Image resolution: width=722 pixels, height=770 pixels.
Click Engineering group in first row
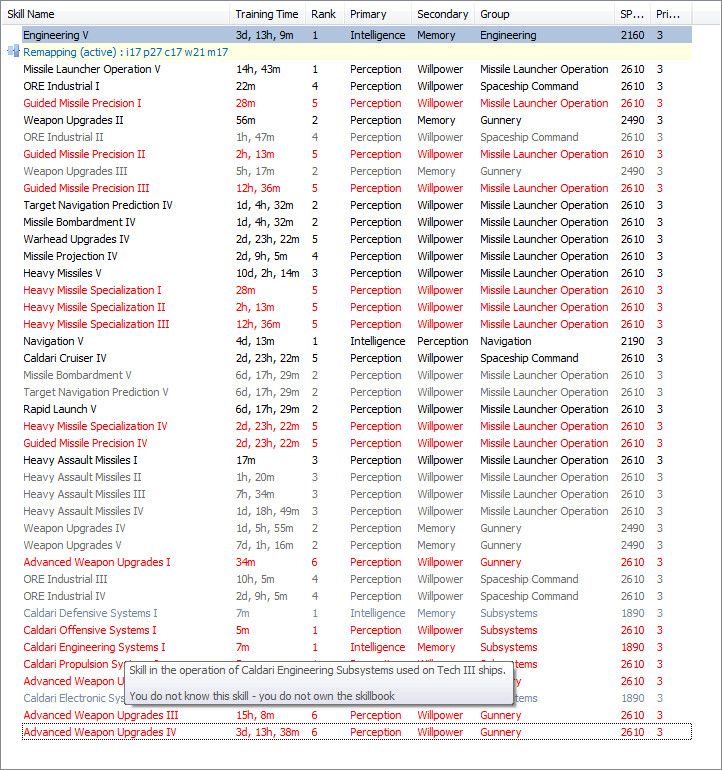coord(508,35)
